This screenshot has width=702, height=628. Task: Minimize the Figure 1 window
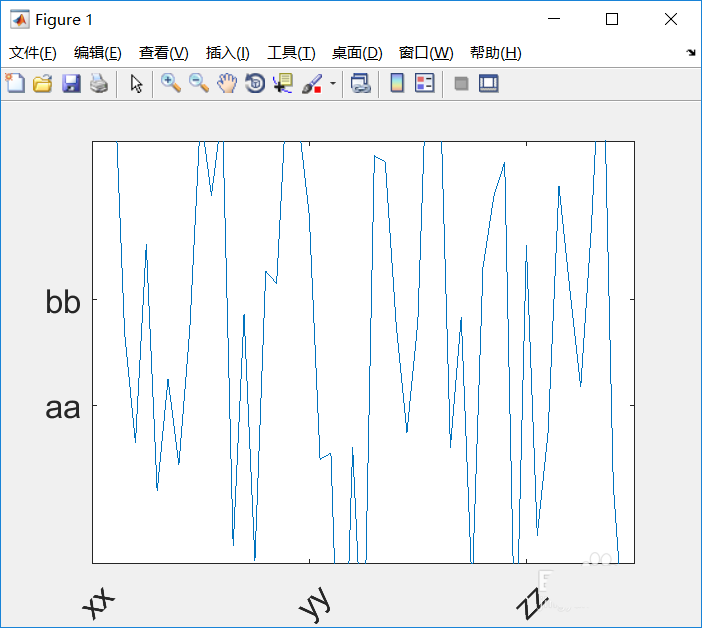coord(554,19)
